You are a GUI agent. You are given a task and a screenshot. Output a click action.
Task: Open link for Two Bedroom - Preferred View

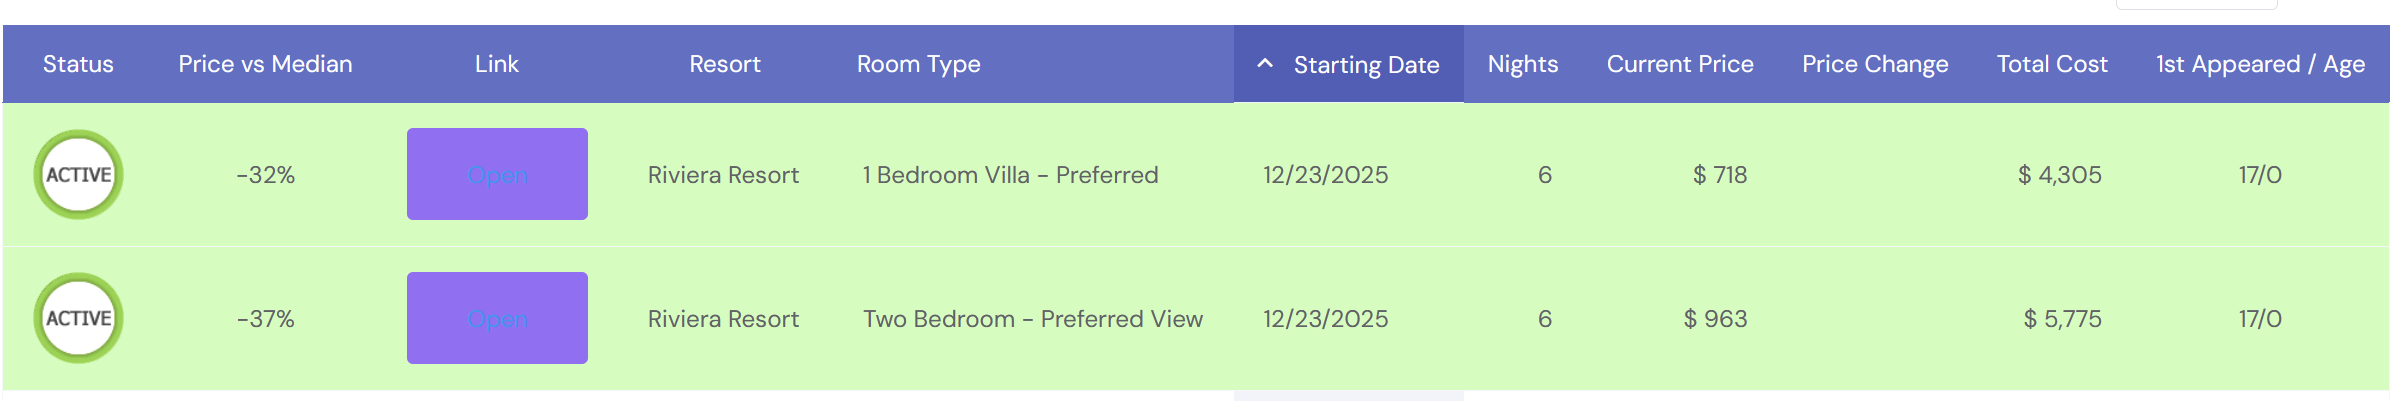[497, 318]
